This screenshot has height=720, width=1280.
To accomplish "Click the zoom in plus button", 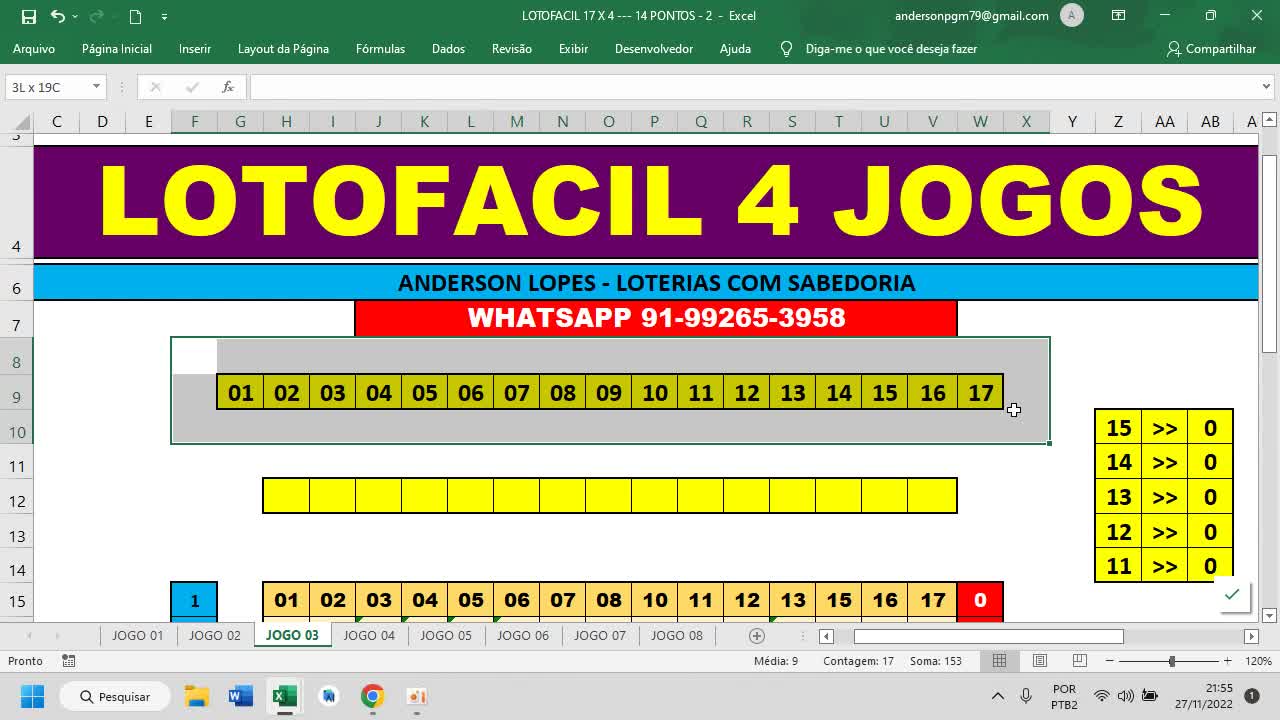I will (1227, 661).
